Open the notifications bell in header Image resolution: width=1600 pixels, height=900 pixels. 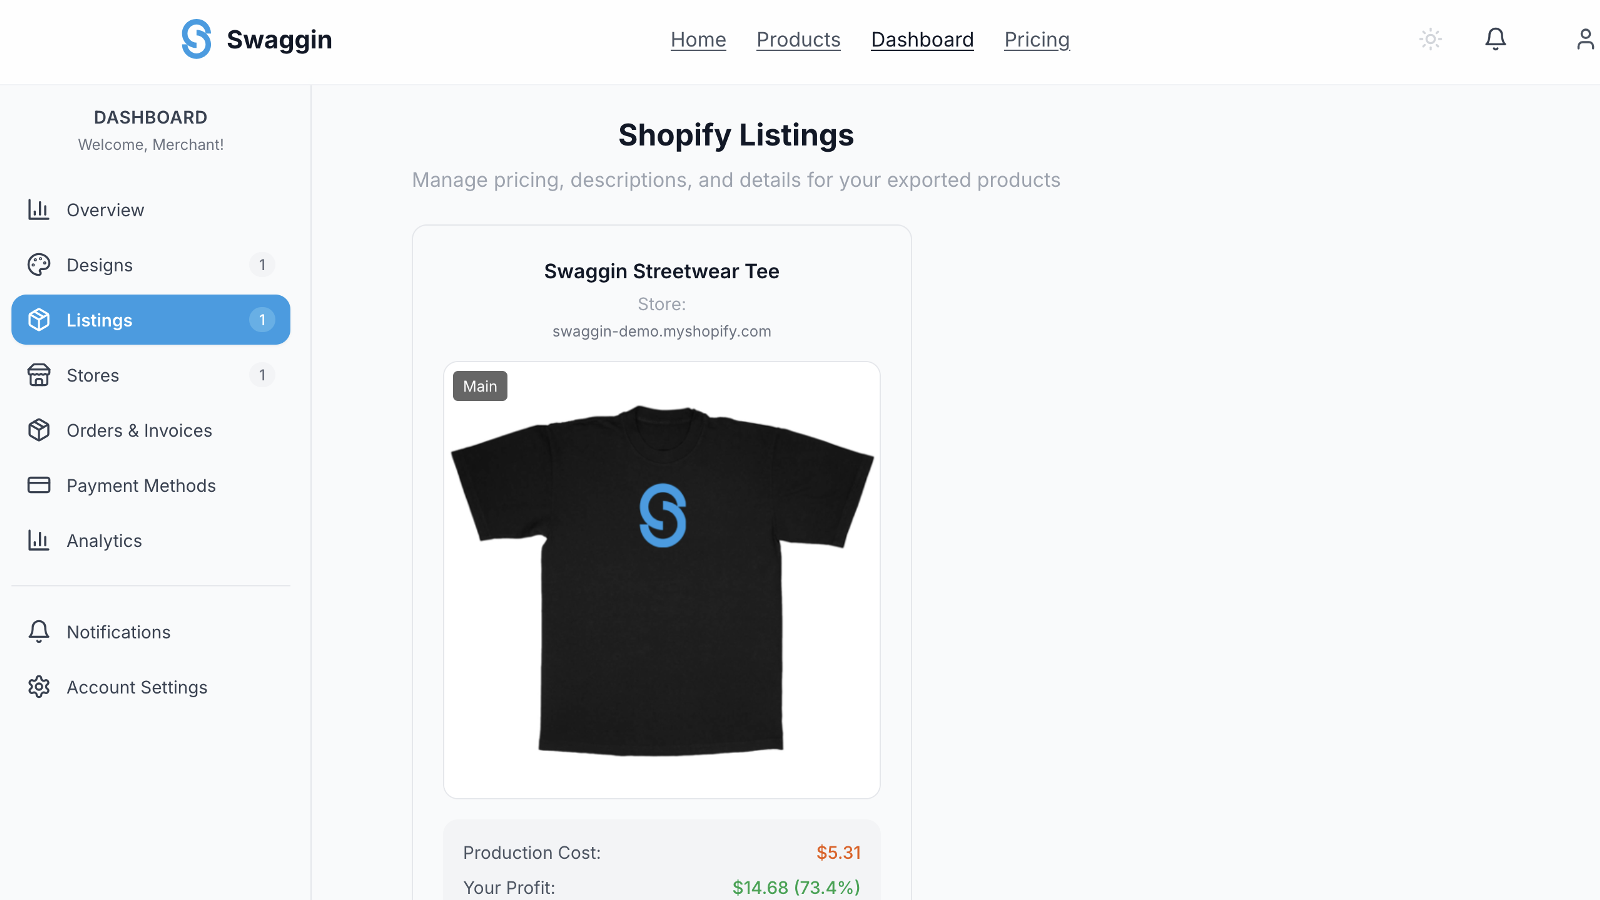click(1496, 39)
